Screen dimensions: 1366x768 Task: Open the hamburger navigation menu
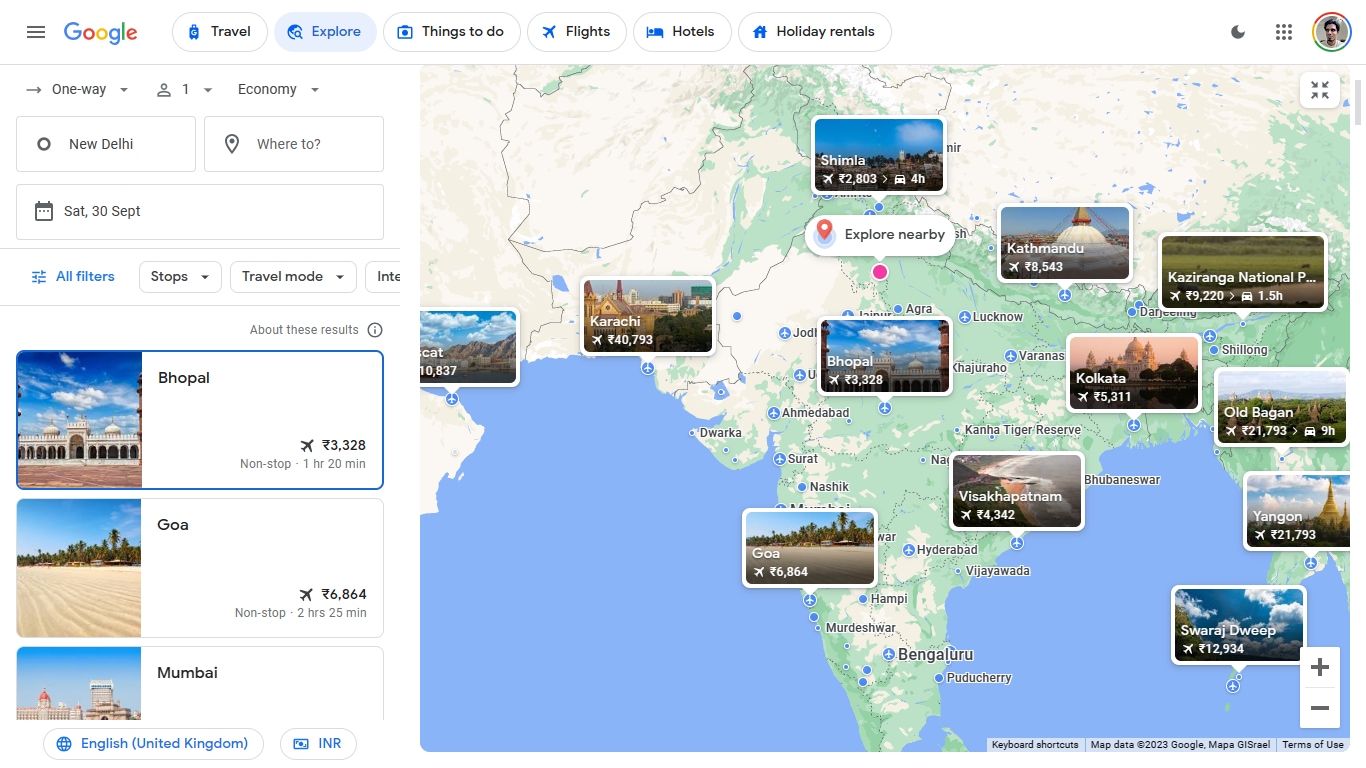coord(36,31)
